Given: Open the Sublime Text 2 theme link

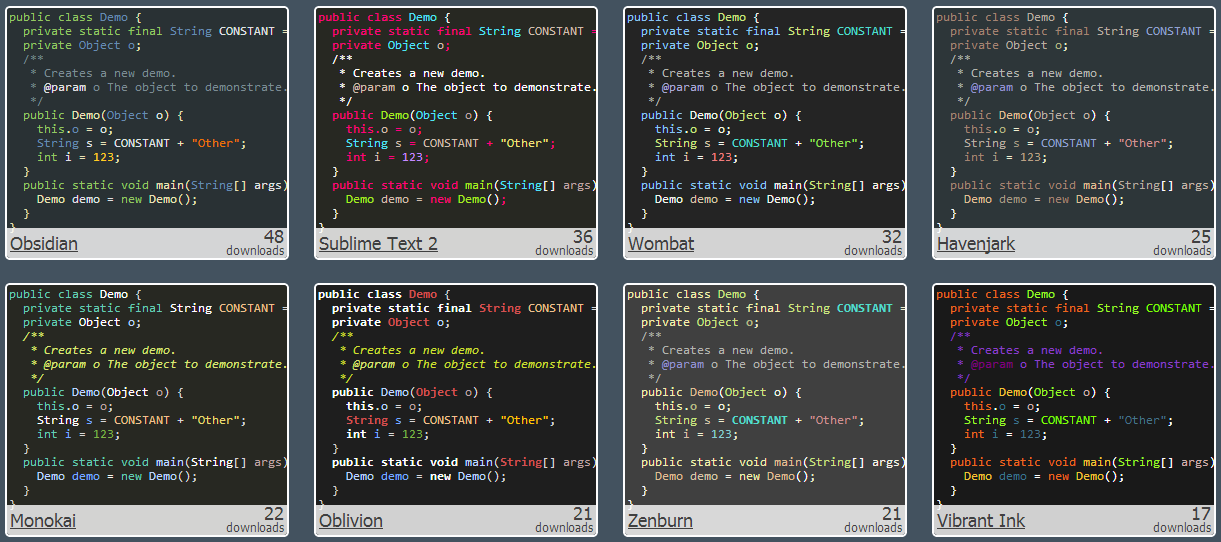Looking at the screenshot, I should [x=378, y=244].
